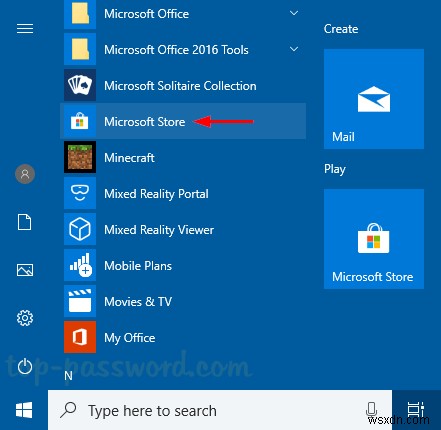Open Microsoft Solitaire Collection text entry
The image size is (441, 430).
(180, 86)
